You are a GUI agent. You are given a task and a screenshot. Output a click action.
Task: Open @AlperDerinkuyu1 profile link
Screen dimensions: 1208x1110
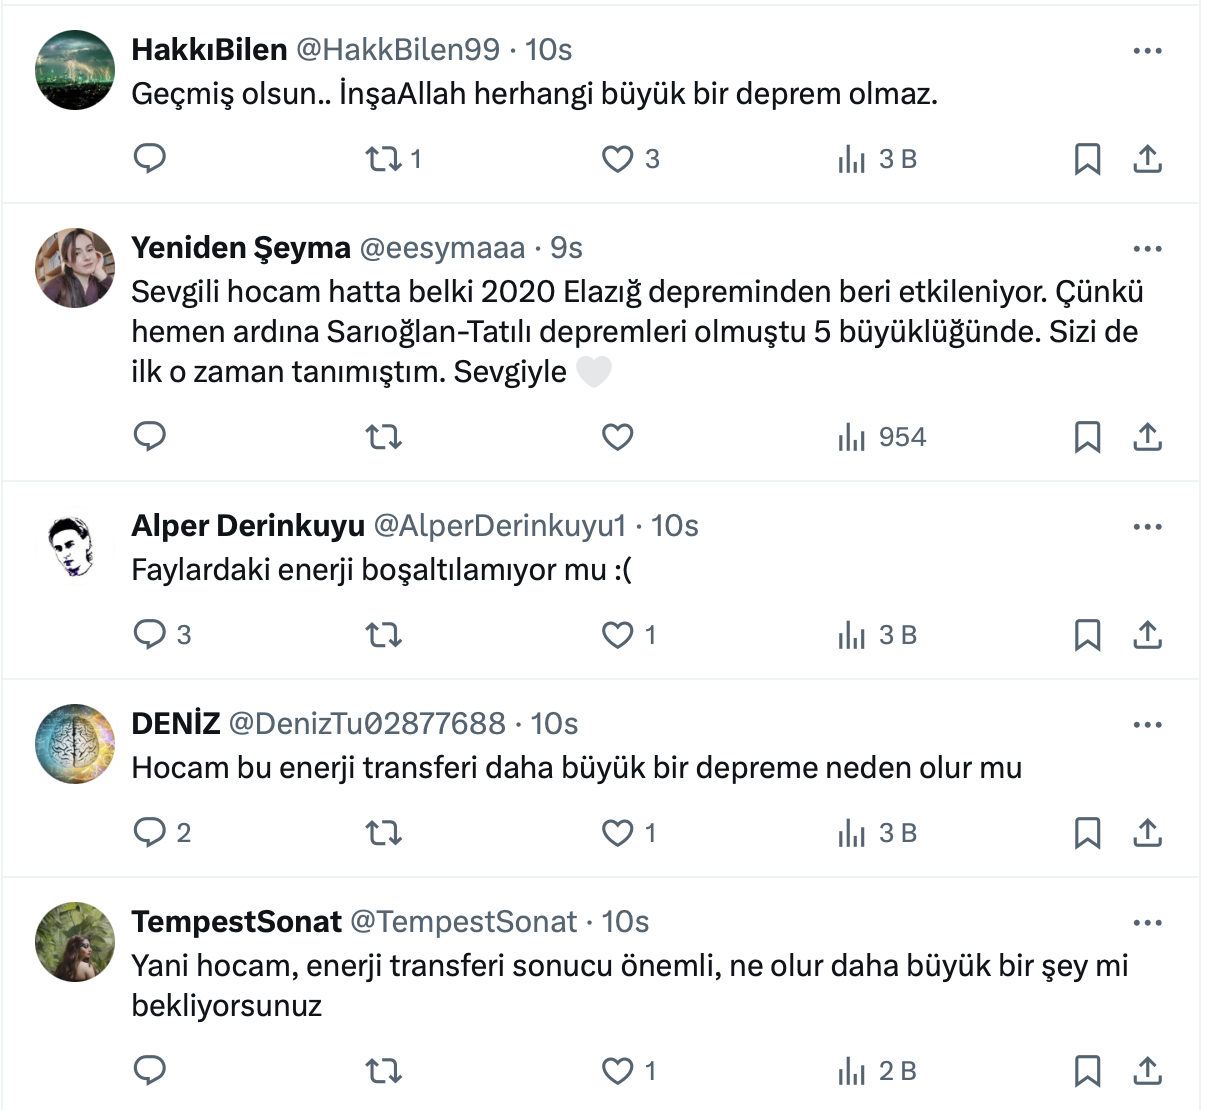click(x=499, y=526)
